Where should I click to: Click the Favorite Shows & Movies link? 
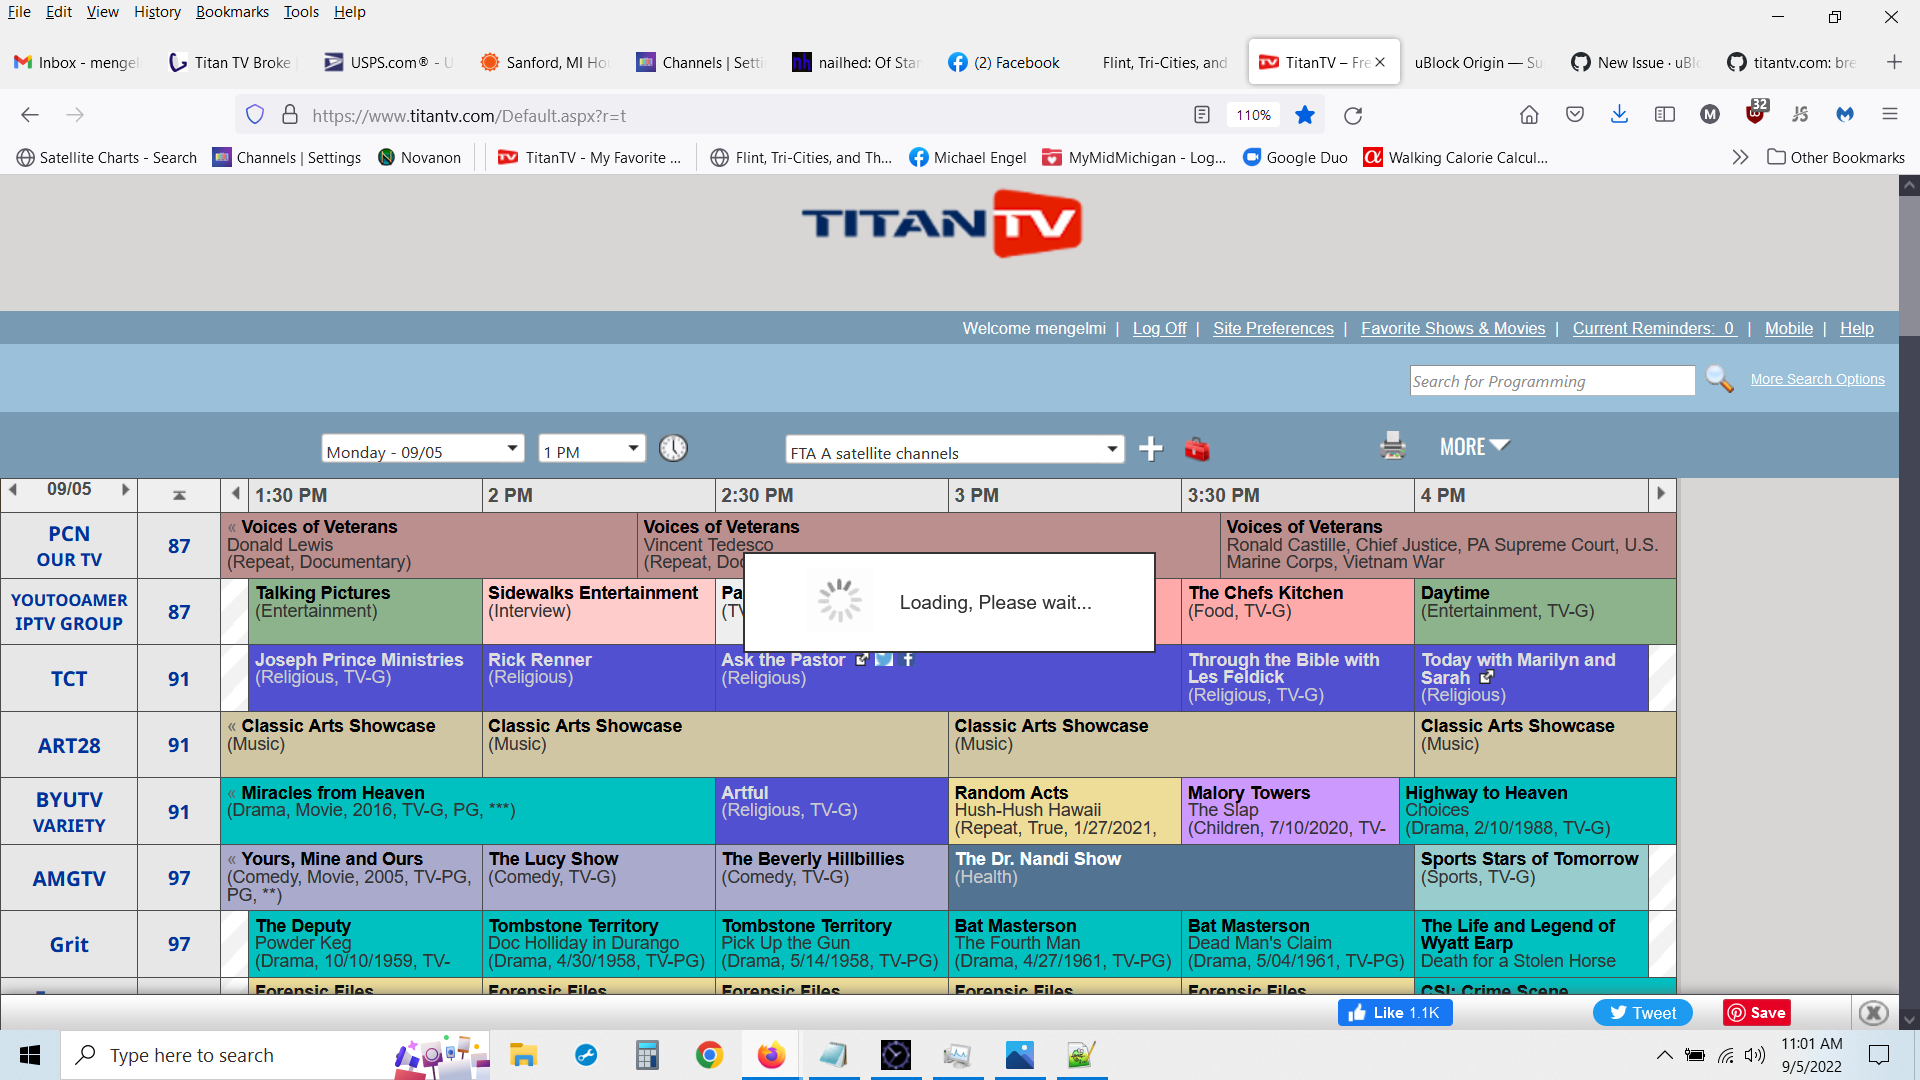tap(1452, 328)
